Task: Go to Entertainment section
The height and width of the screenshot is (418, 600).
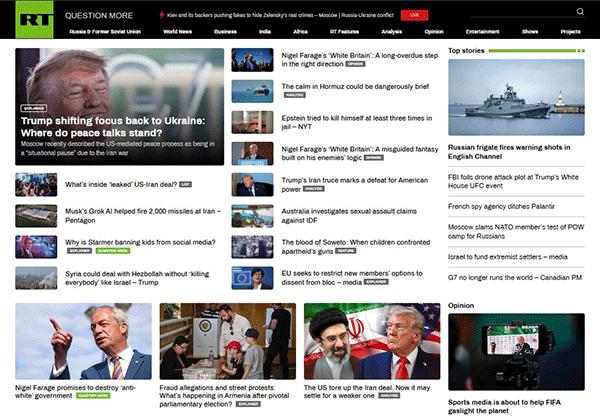Action: (x=483, y=32)
